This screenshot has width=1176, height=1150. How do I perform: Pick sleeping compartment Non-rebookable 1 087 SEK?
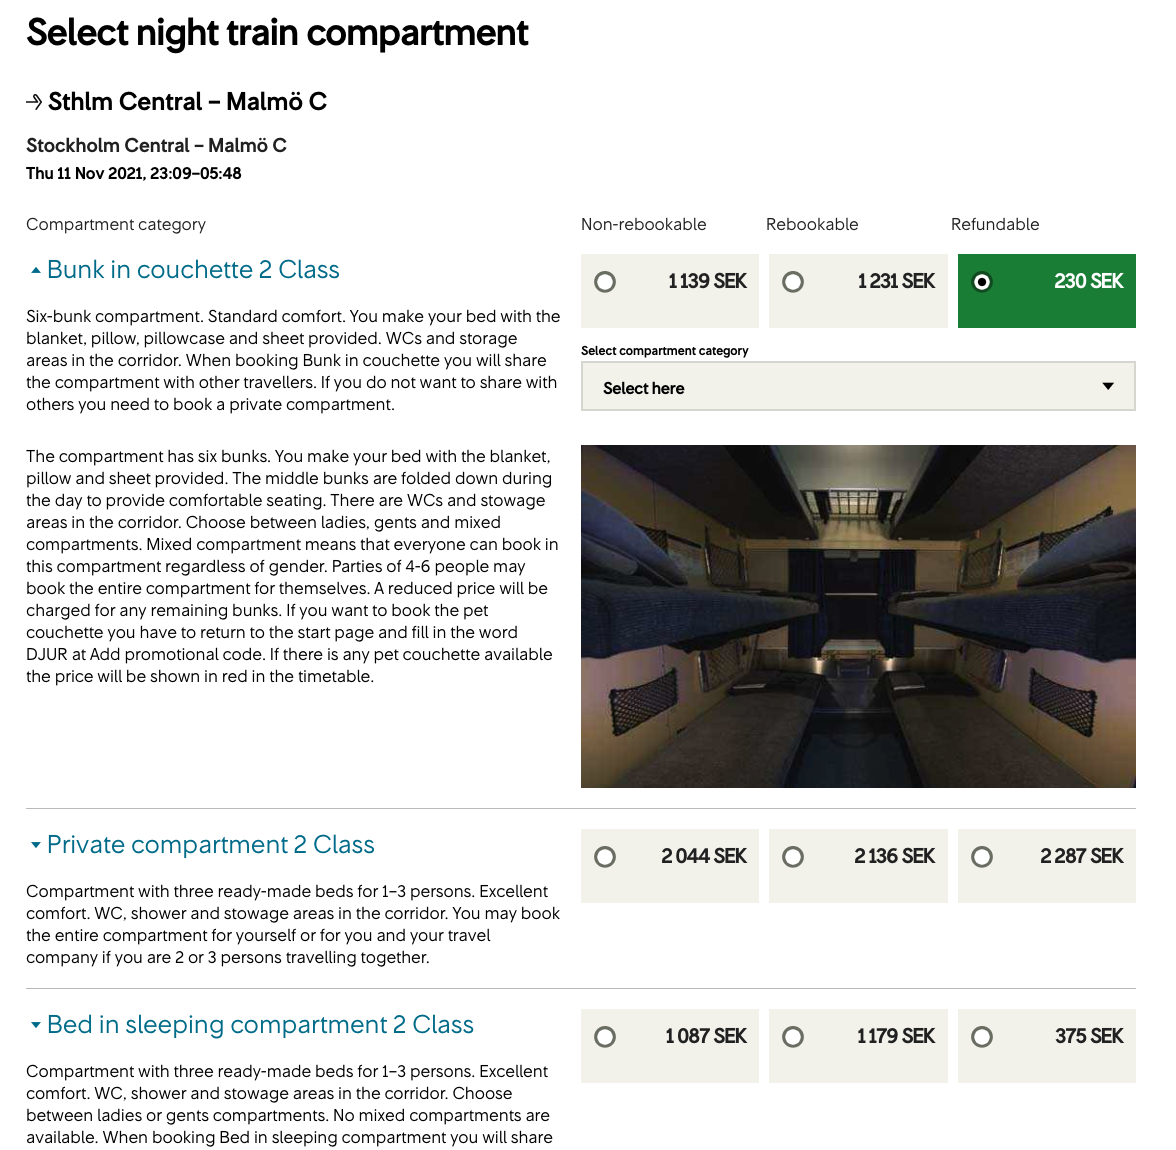coord(605,1037)
